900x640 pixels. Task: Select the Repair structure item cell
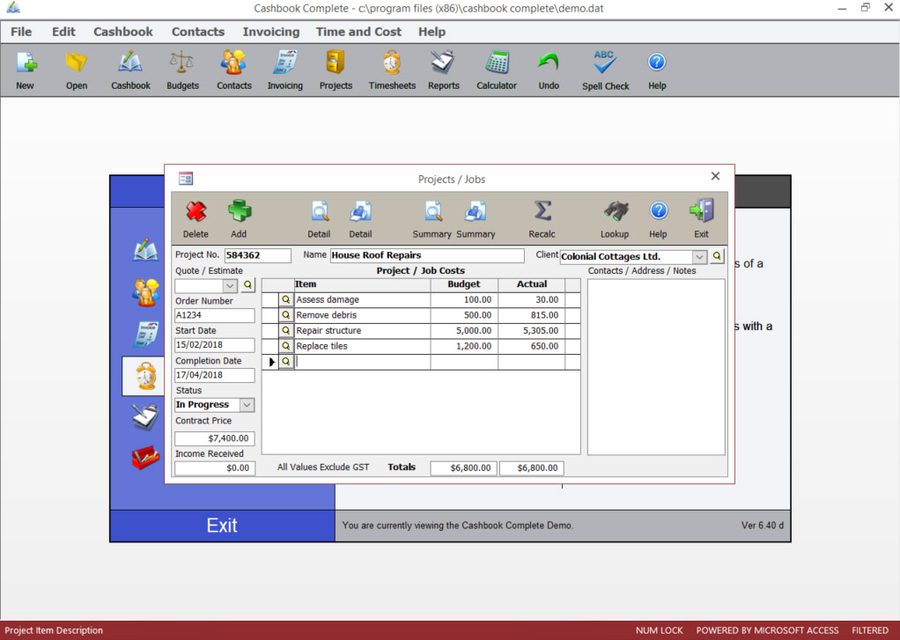click(362, 331)
